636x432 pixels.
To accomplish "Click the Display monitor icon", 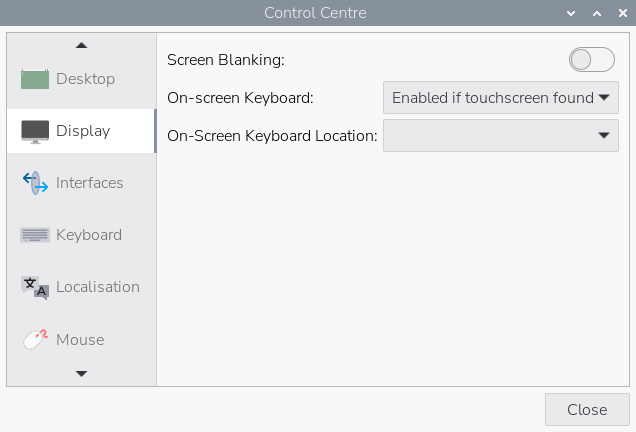I will tap(35, 131).
